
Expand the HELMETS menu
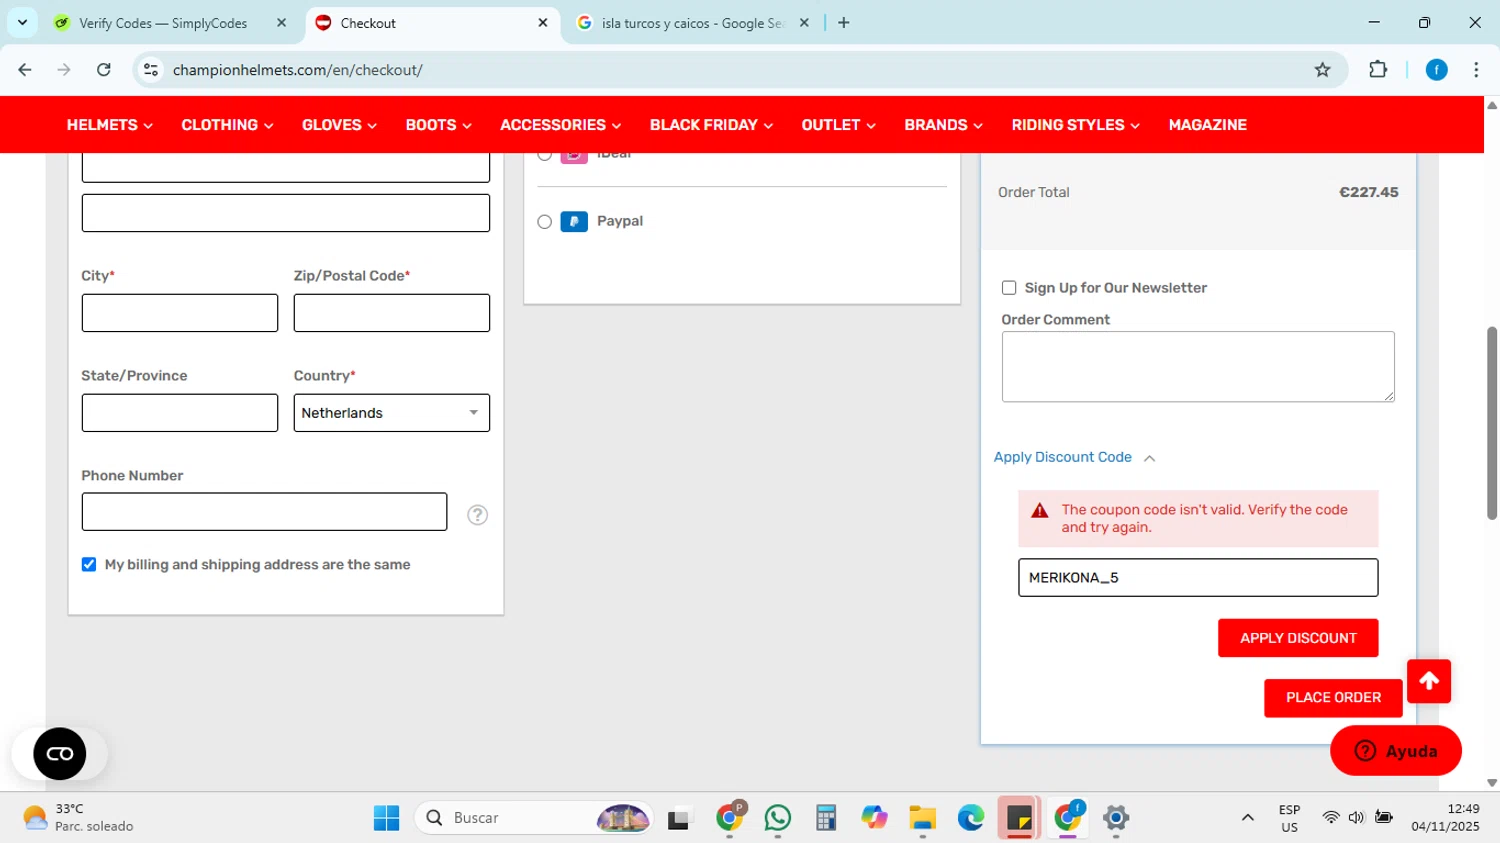pyautogui.click(x=109, y=125)
